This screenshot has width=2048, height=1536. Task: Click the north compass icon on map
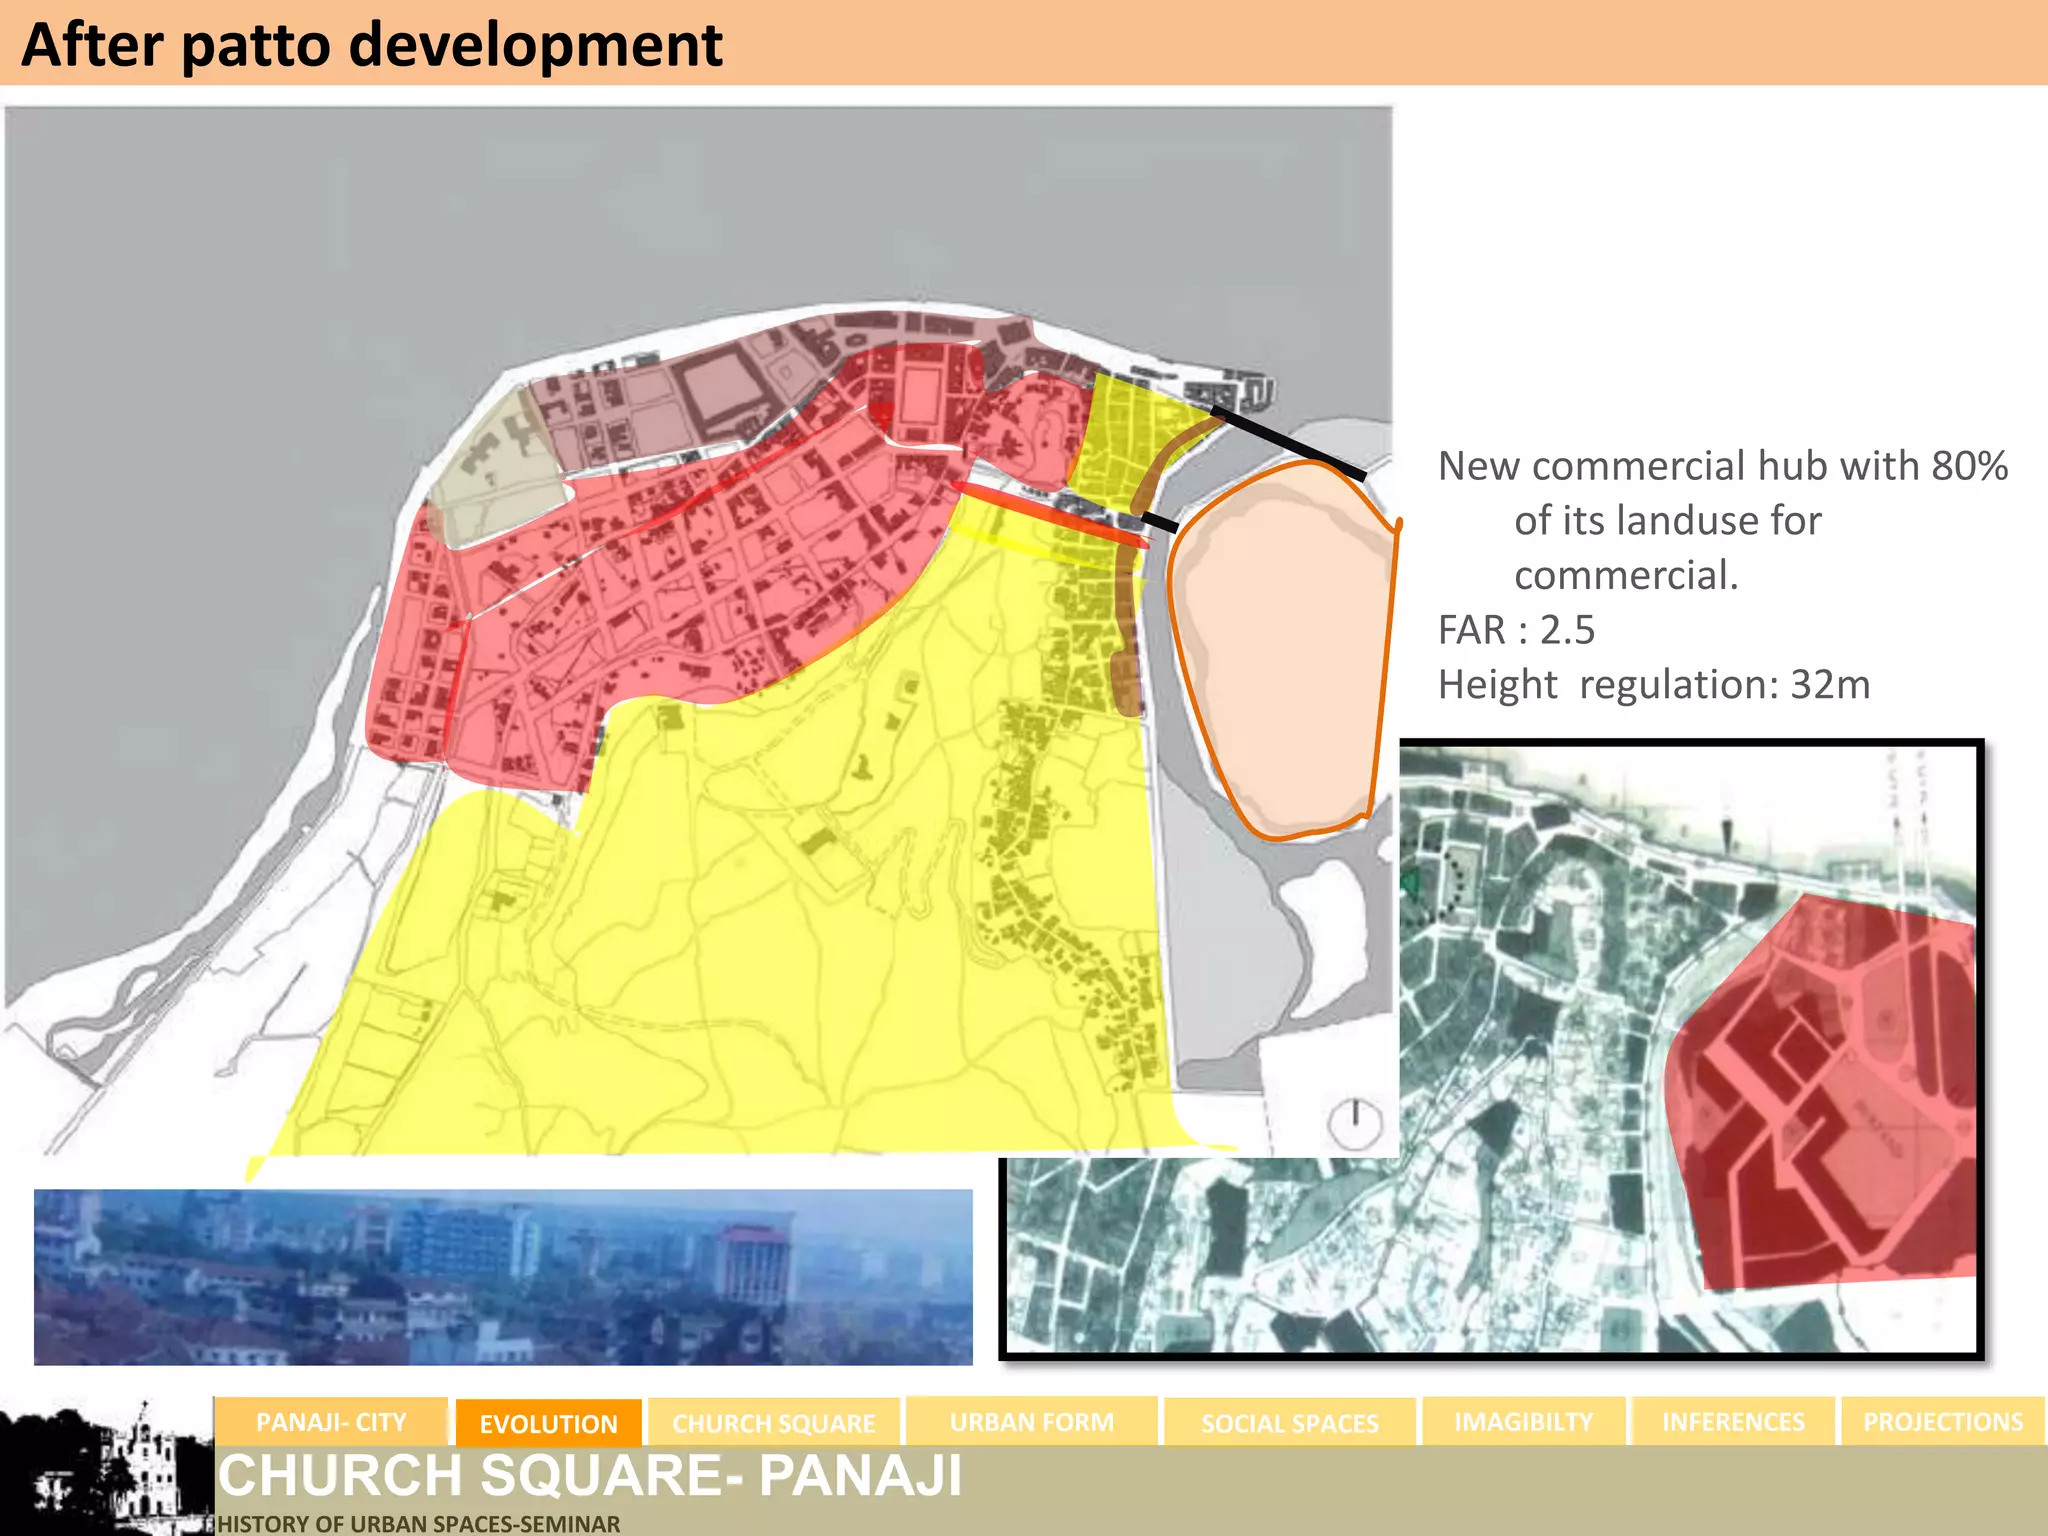click(1355, 1122)
